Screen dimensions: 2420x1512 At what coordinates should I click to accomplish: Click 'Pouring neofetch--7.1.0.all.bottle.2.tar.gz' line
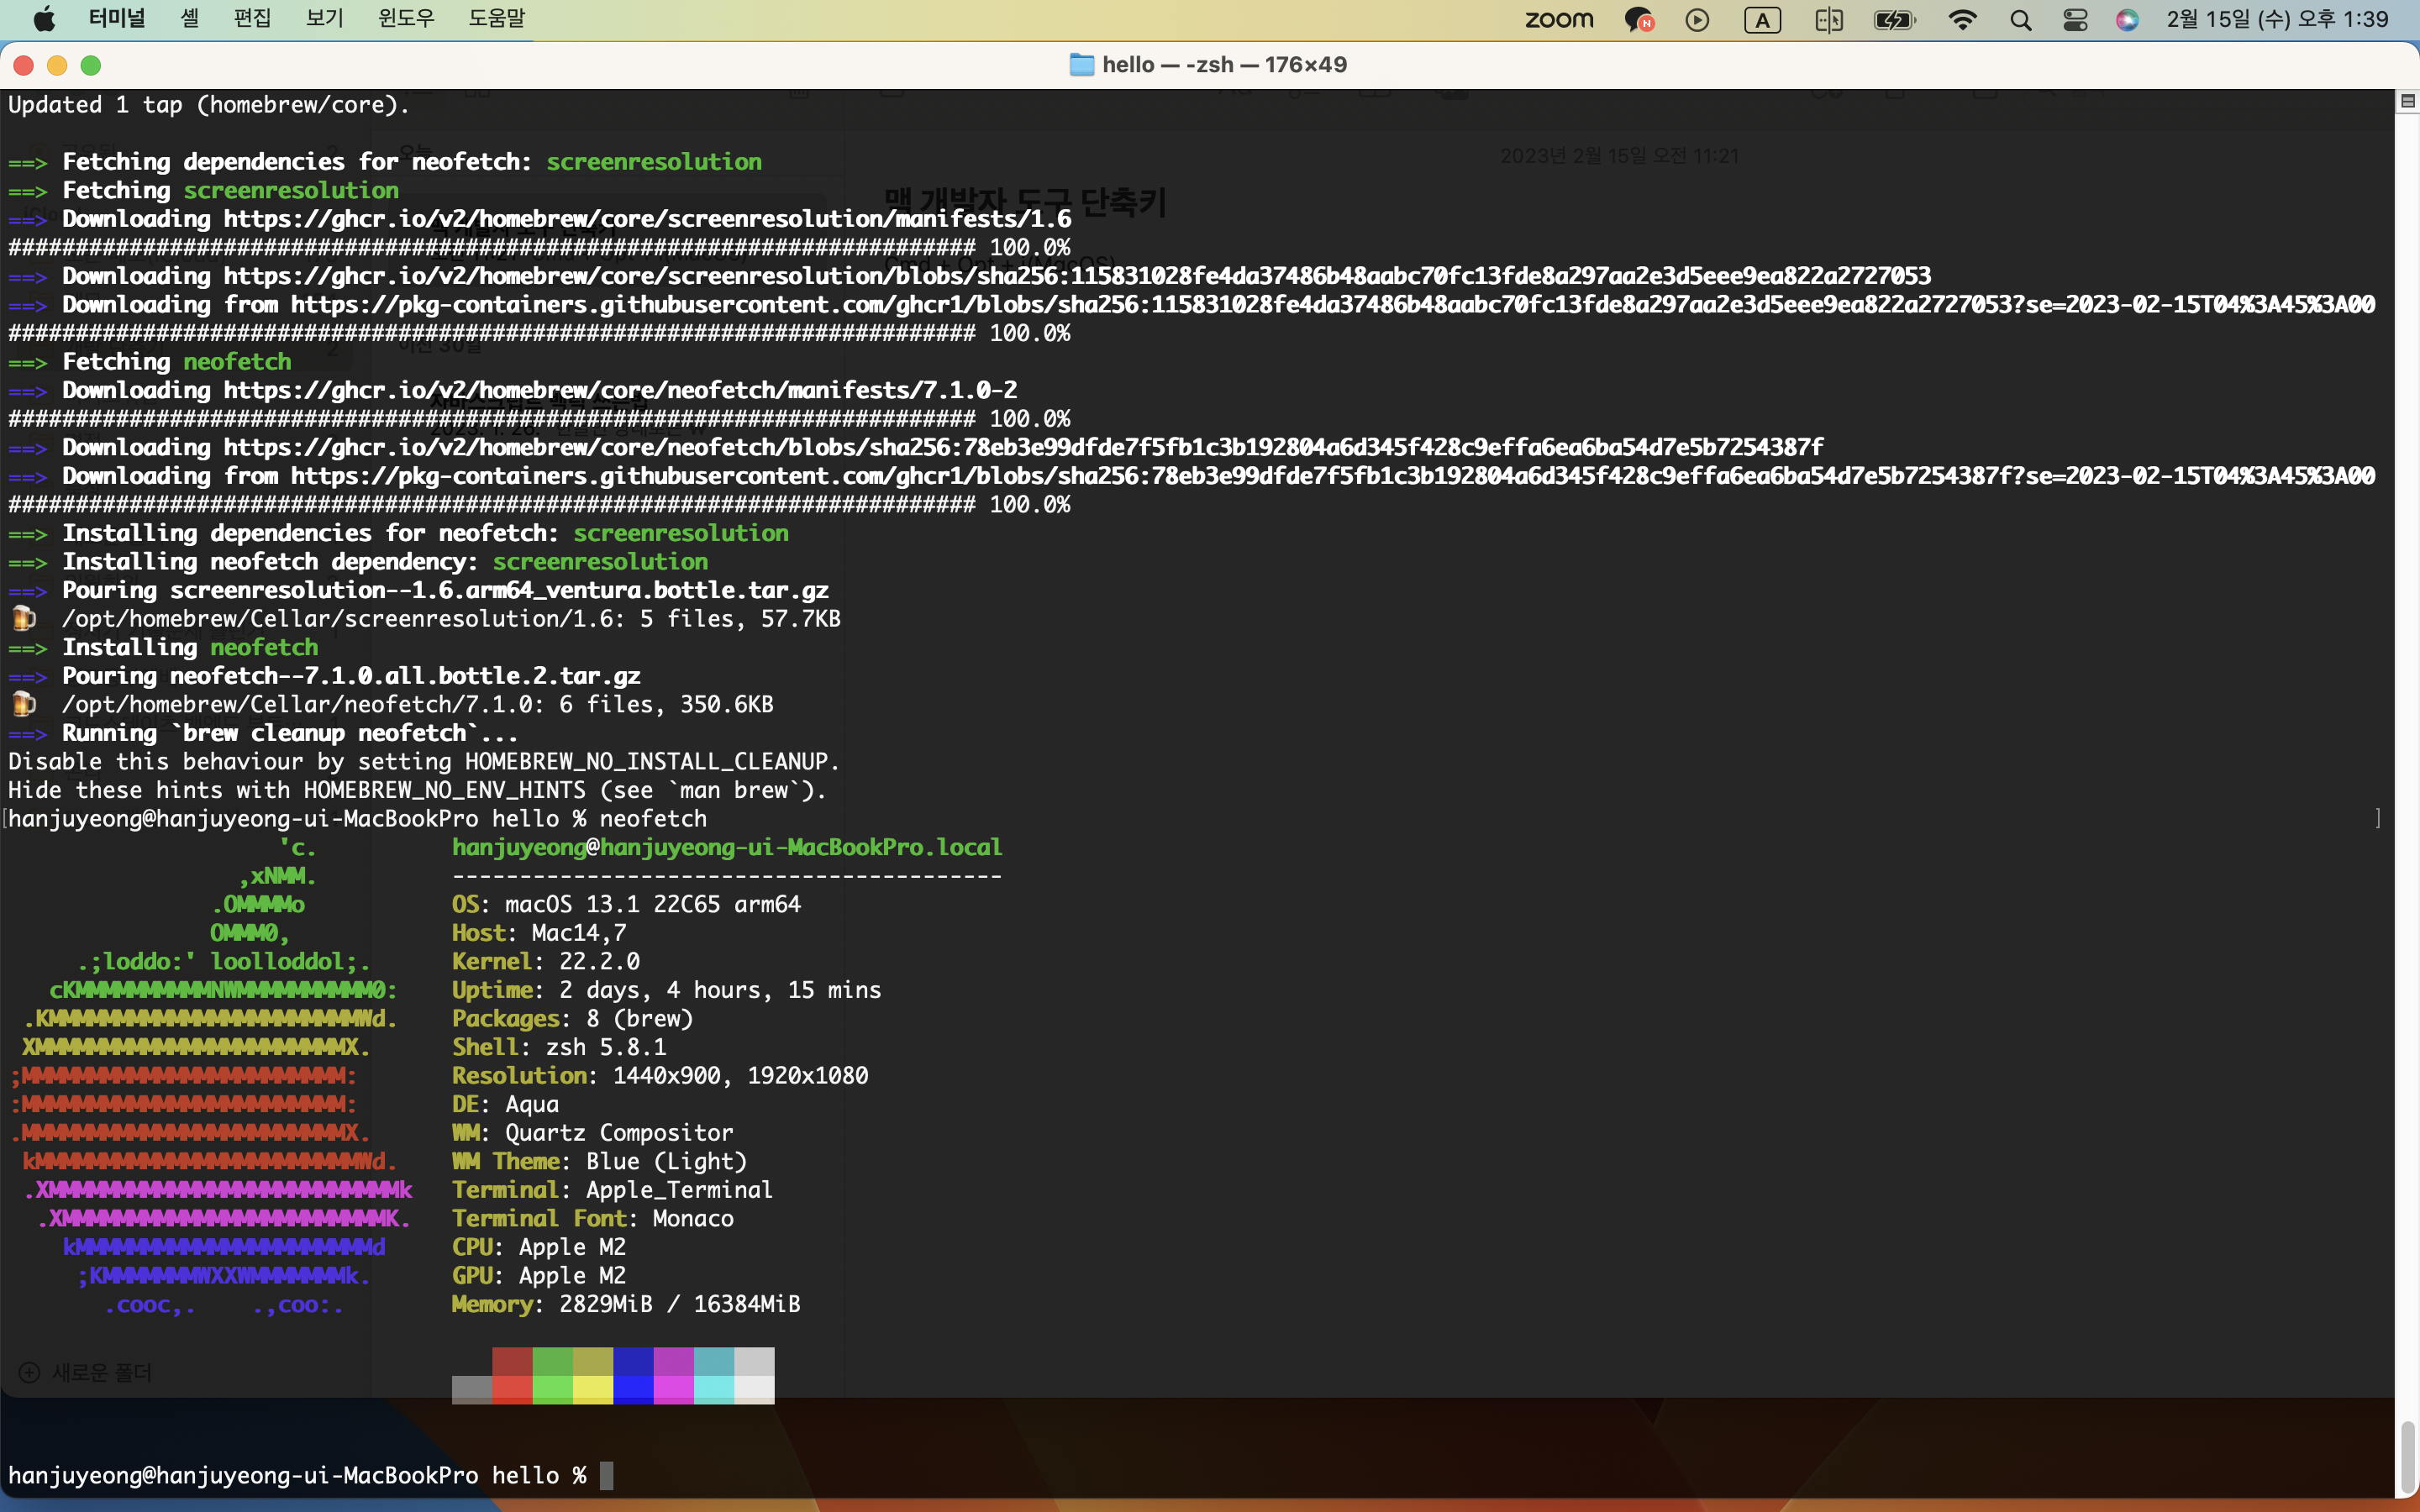pos(325,676)
